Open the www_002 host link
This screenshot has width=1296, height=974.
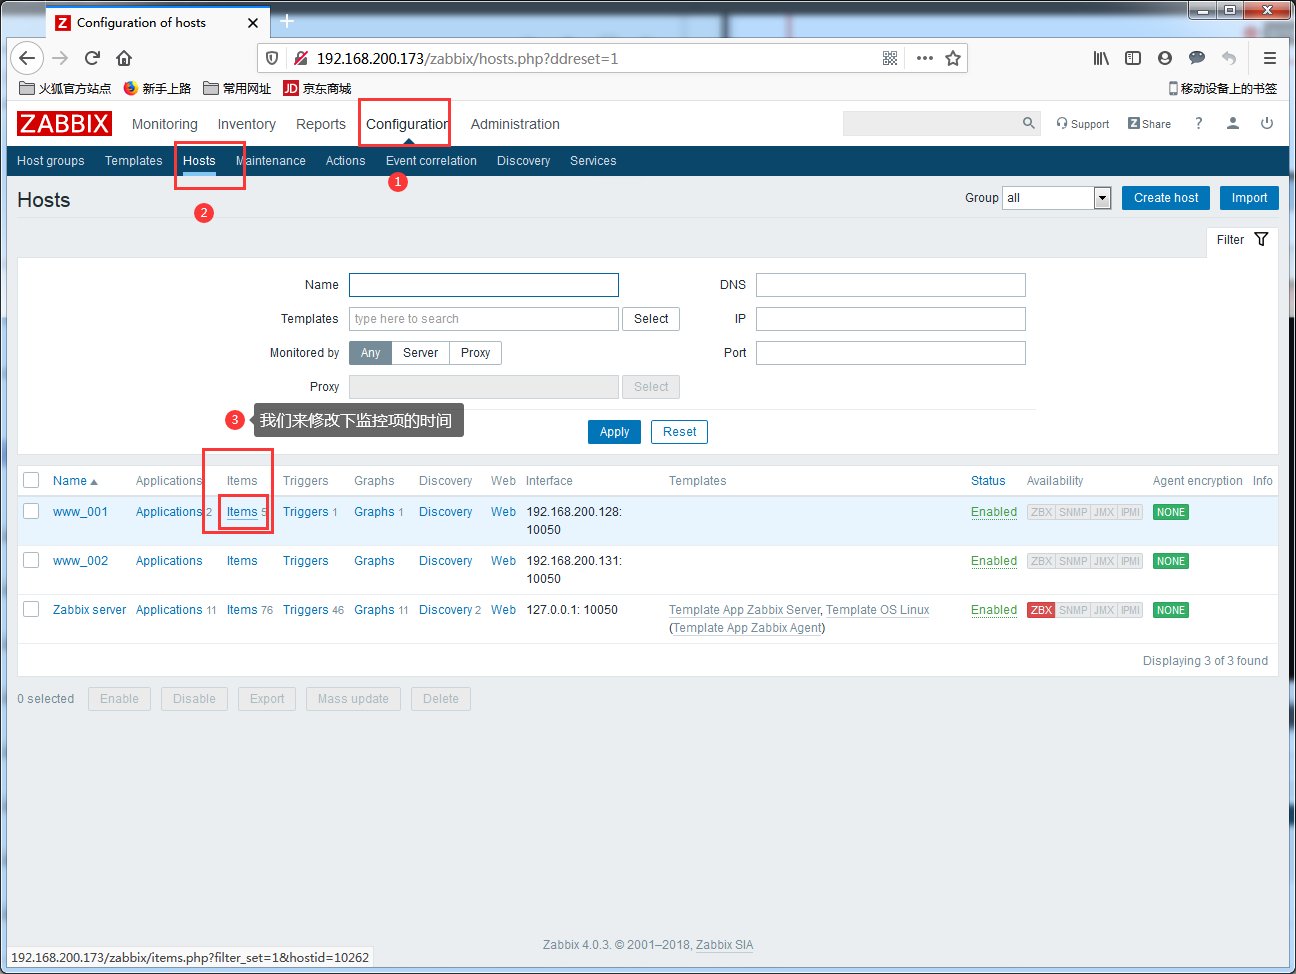click(x=80, y=561)
